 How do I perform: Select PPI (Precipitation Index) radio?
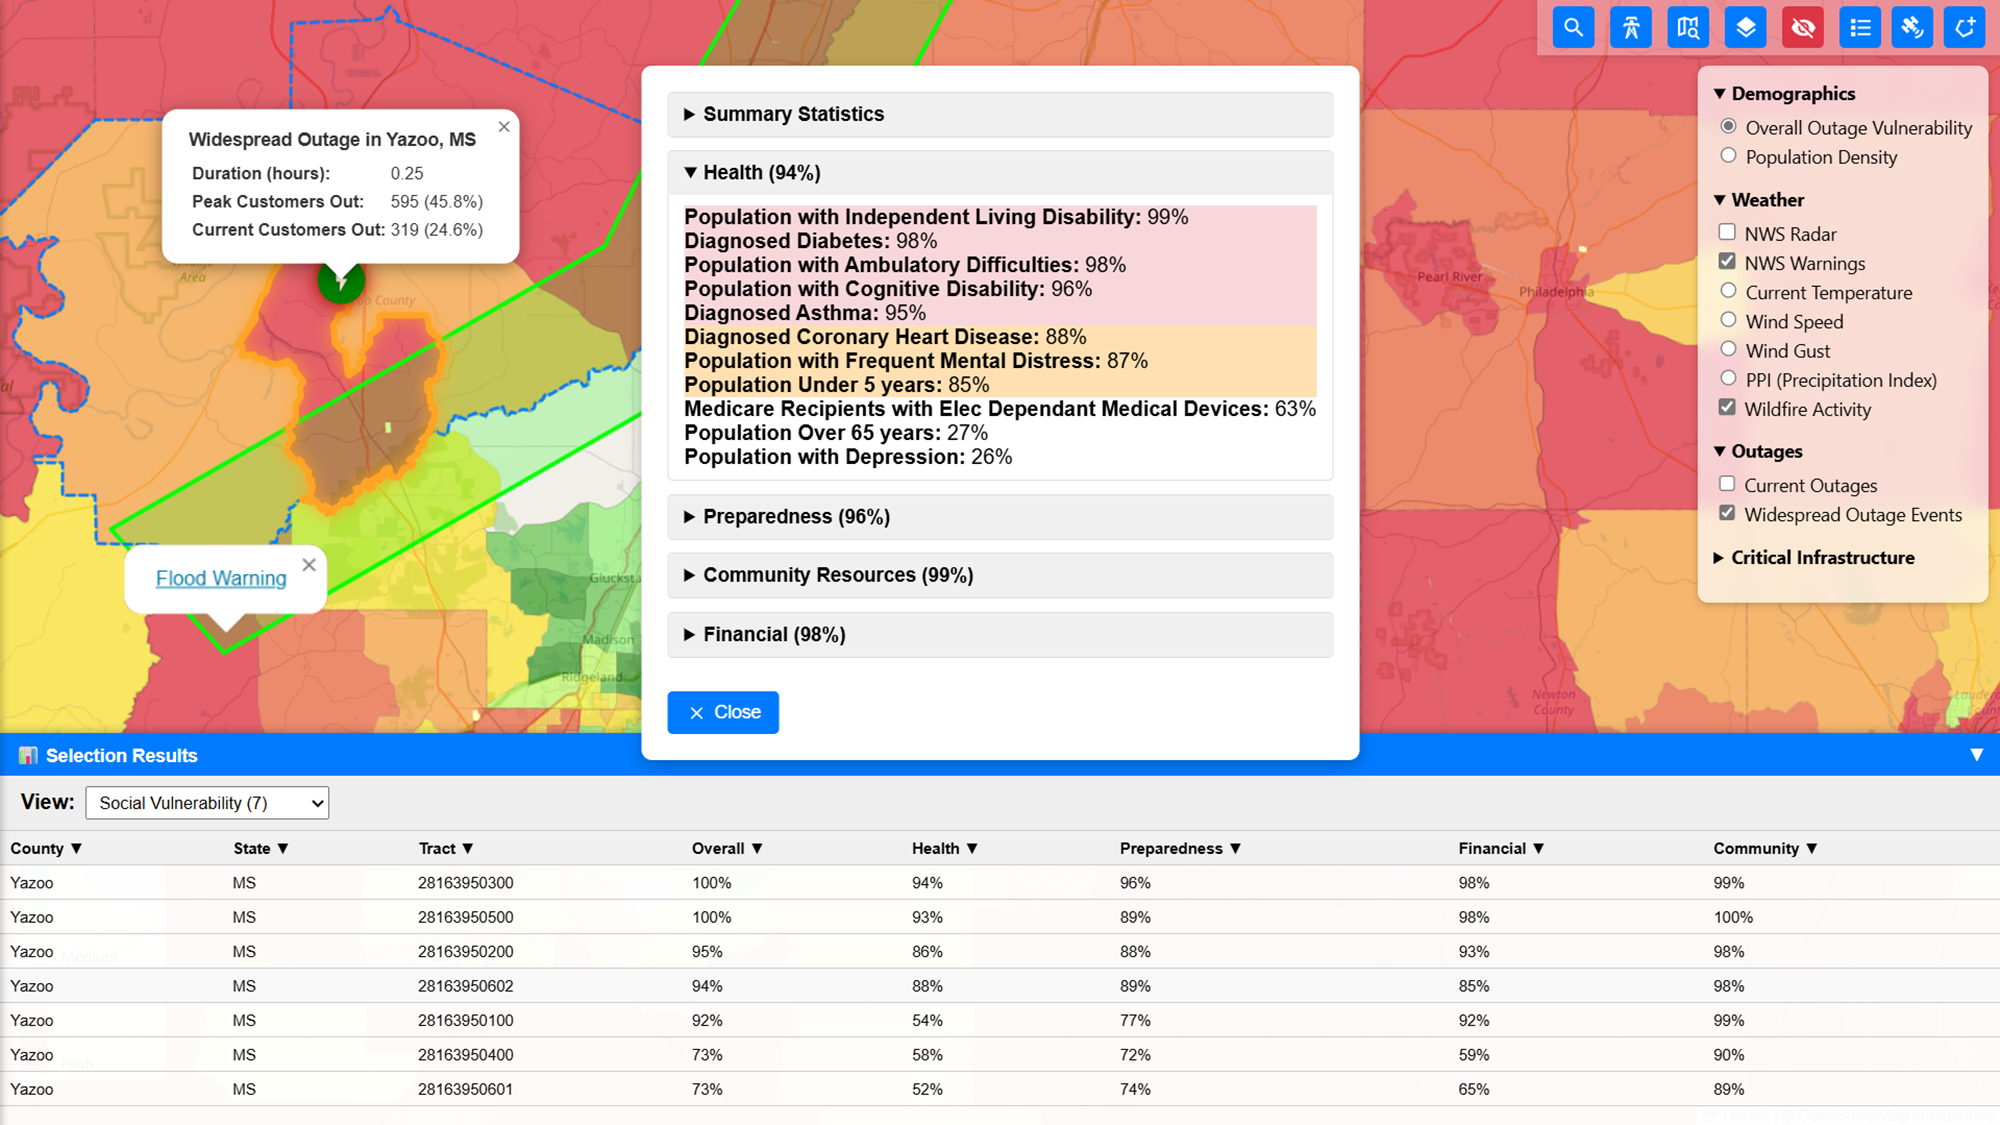[x=1728, y=377]
